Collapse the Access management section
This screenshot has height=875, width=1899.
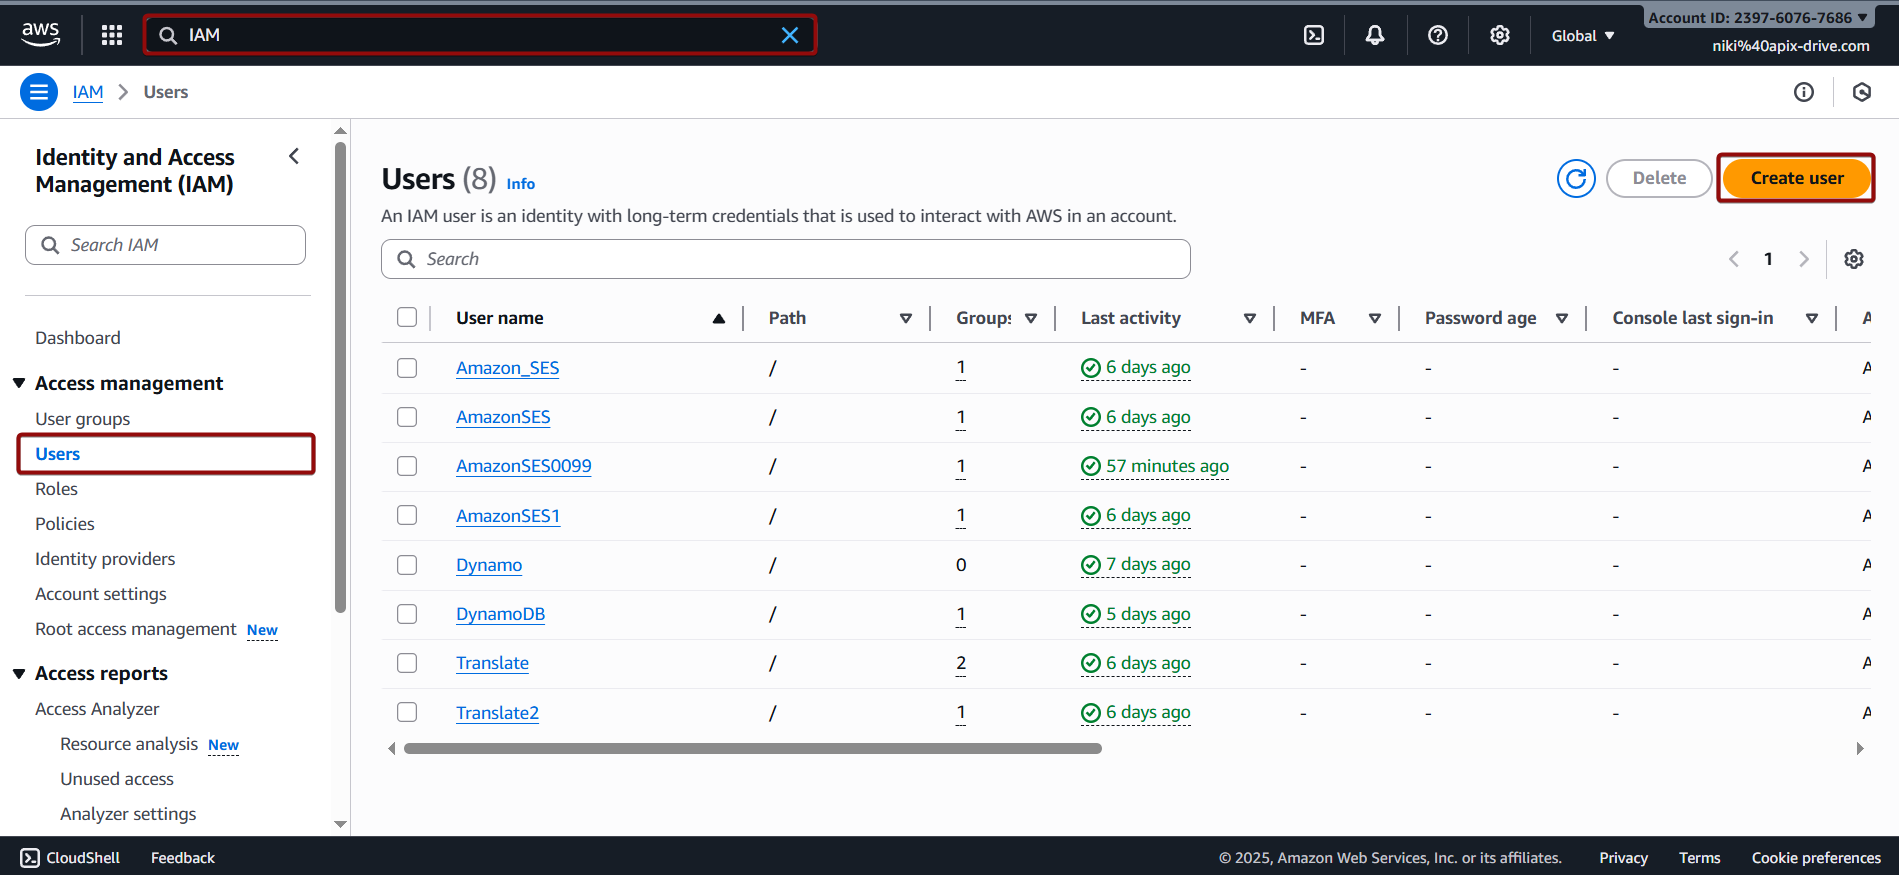tap(19, 383)
